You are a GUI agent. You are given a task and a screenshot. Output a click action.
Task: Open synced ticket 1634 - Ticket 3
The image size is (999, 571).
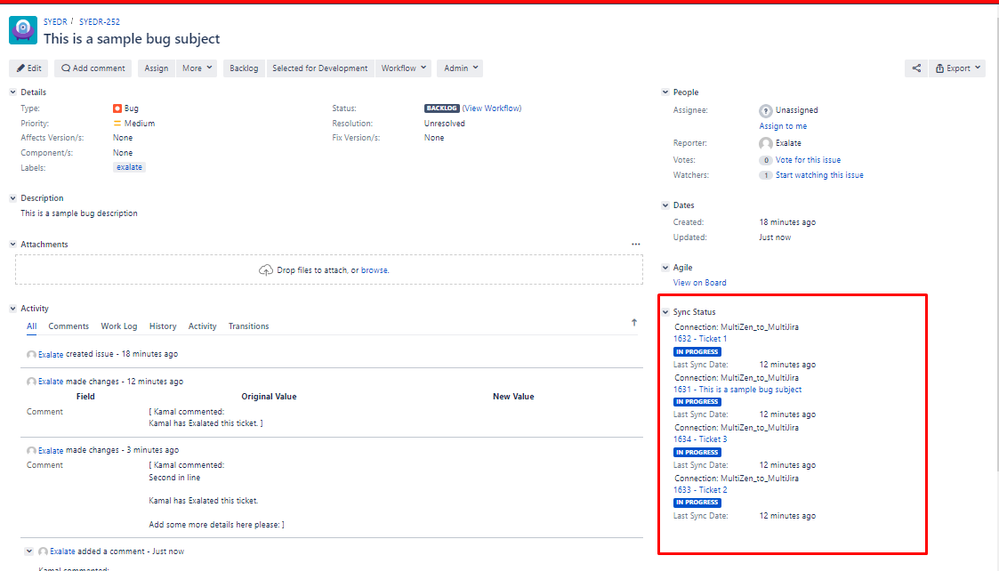pyautogui.click(x=700, y=440)
